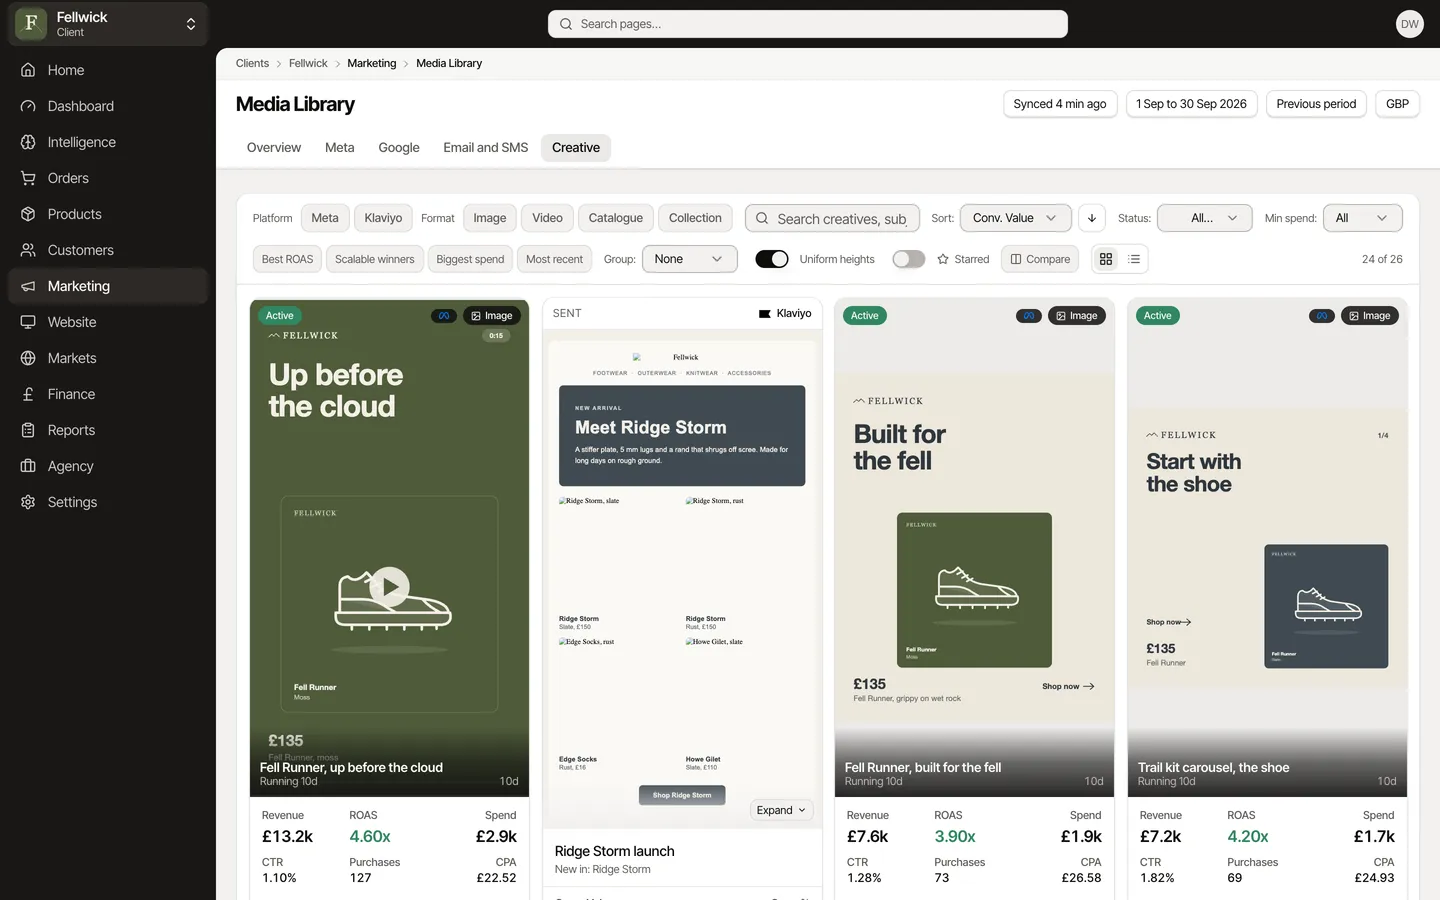1440x900 pixels.
Task: Click the Fellwick breadcrumb link
Action: coord(308,63)
